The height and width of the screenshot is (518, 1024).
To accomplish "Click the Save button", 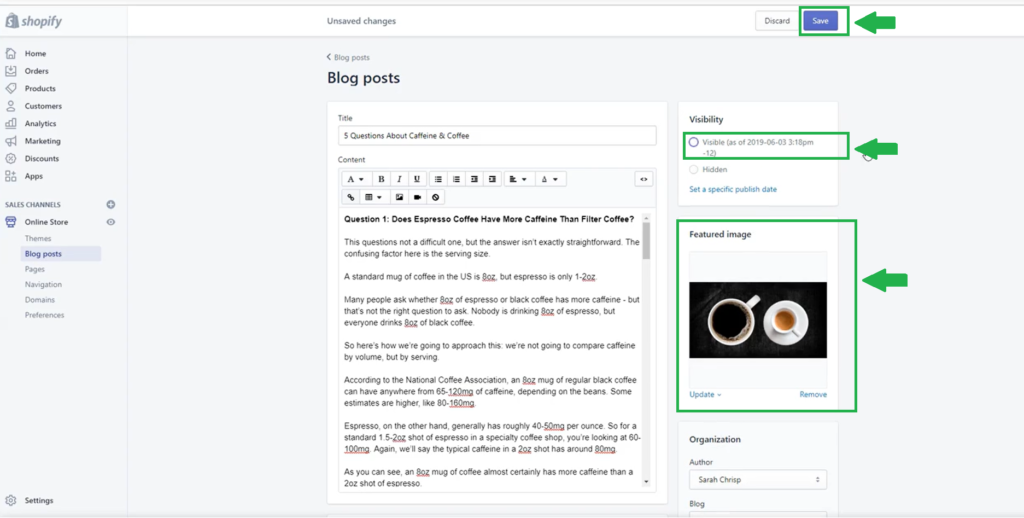I will click(820, 21).
